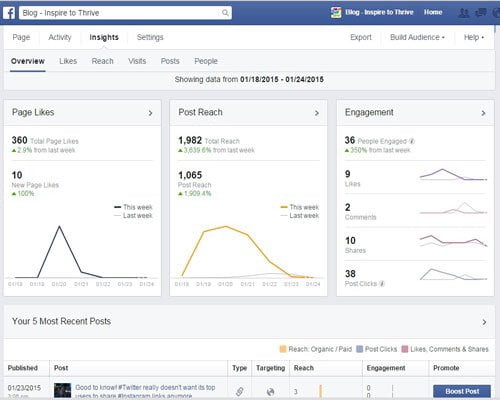This screenshot has width=500, height=400.
Task: Click info icon next to People Engaged
Action: [x=412, y=141]
